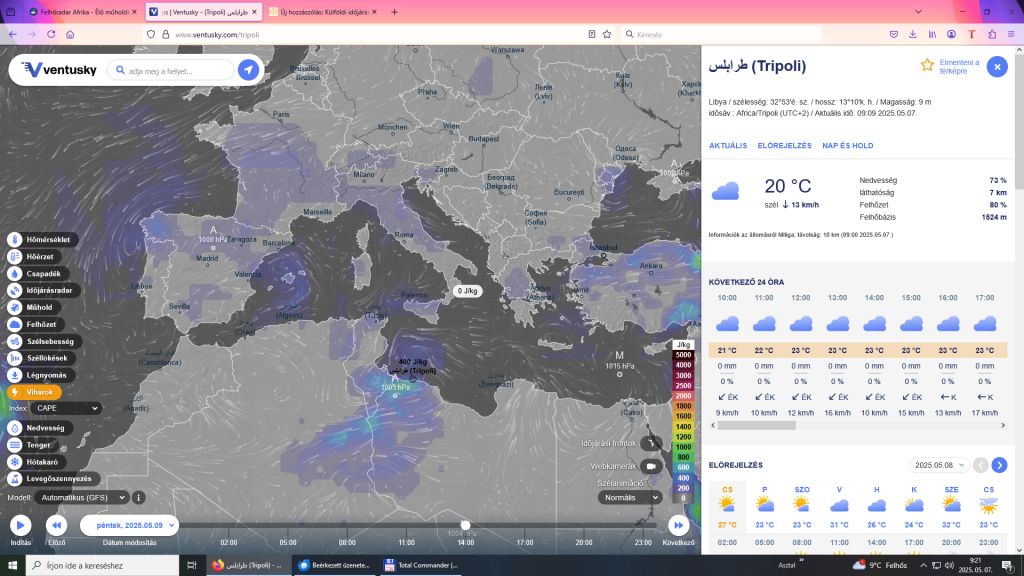This screenshot has height=576, width=1024.
Task: Add Tripoli to favorites with the star
Action: click(927, 65)
